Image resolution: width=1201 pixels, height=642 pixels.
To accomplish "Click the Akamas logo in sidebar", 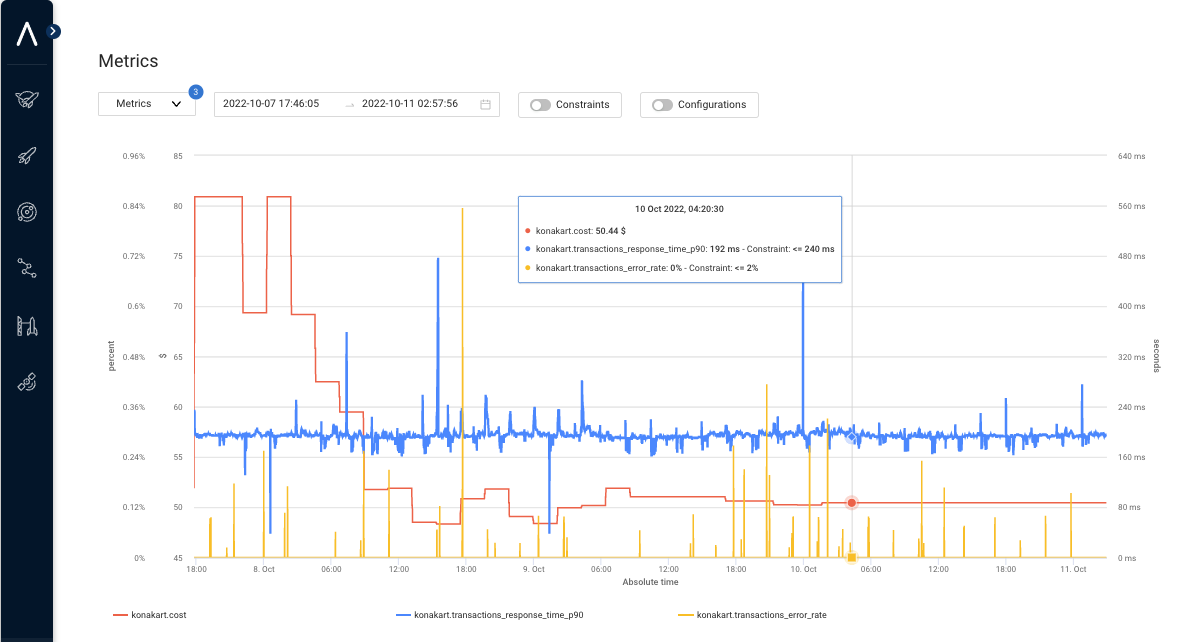I will [27, 33].
